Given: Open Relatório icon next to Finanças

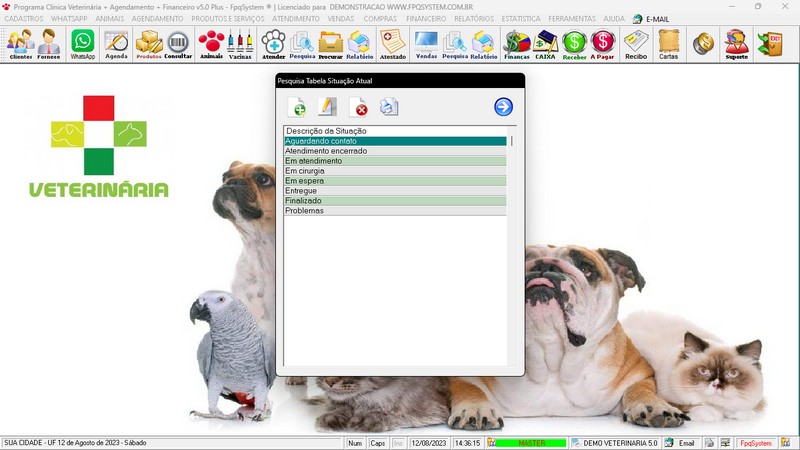Looking at the screenshot, I should pyautogui.click(x=483, y=44).
